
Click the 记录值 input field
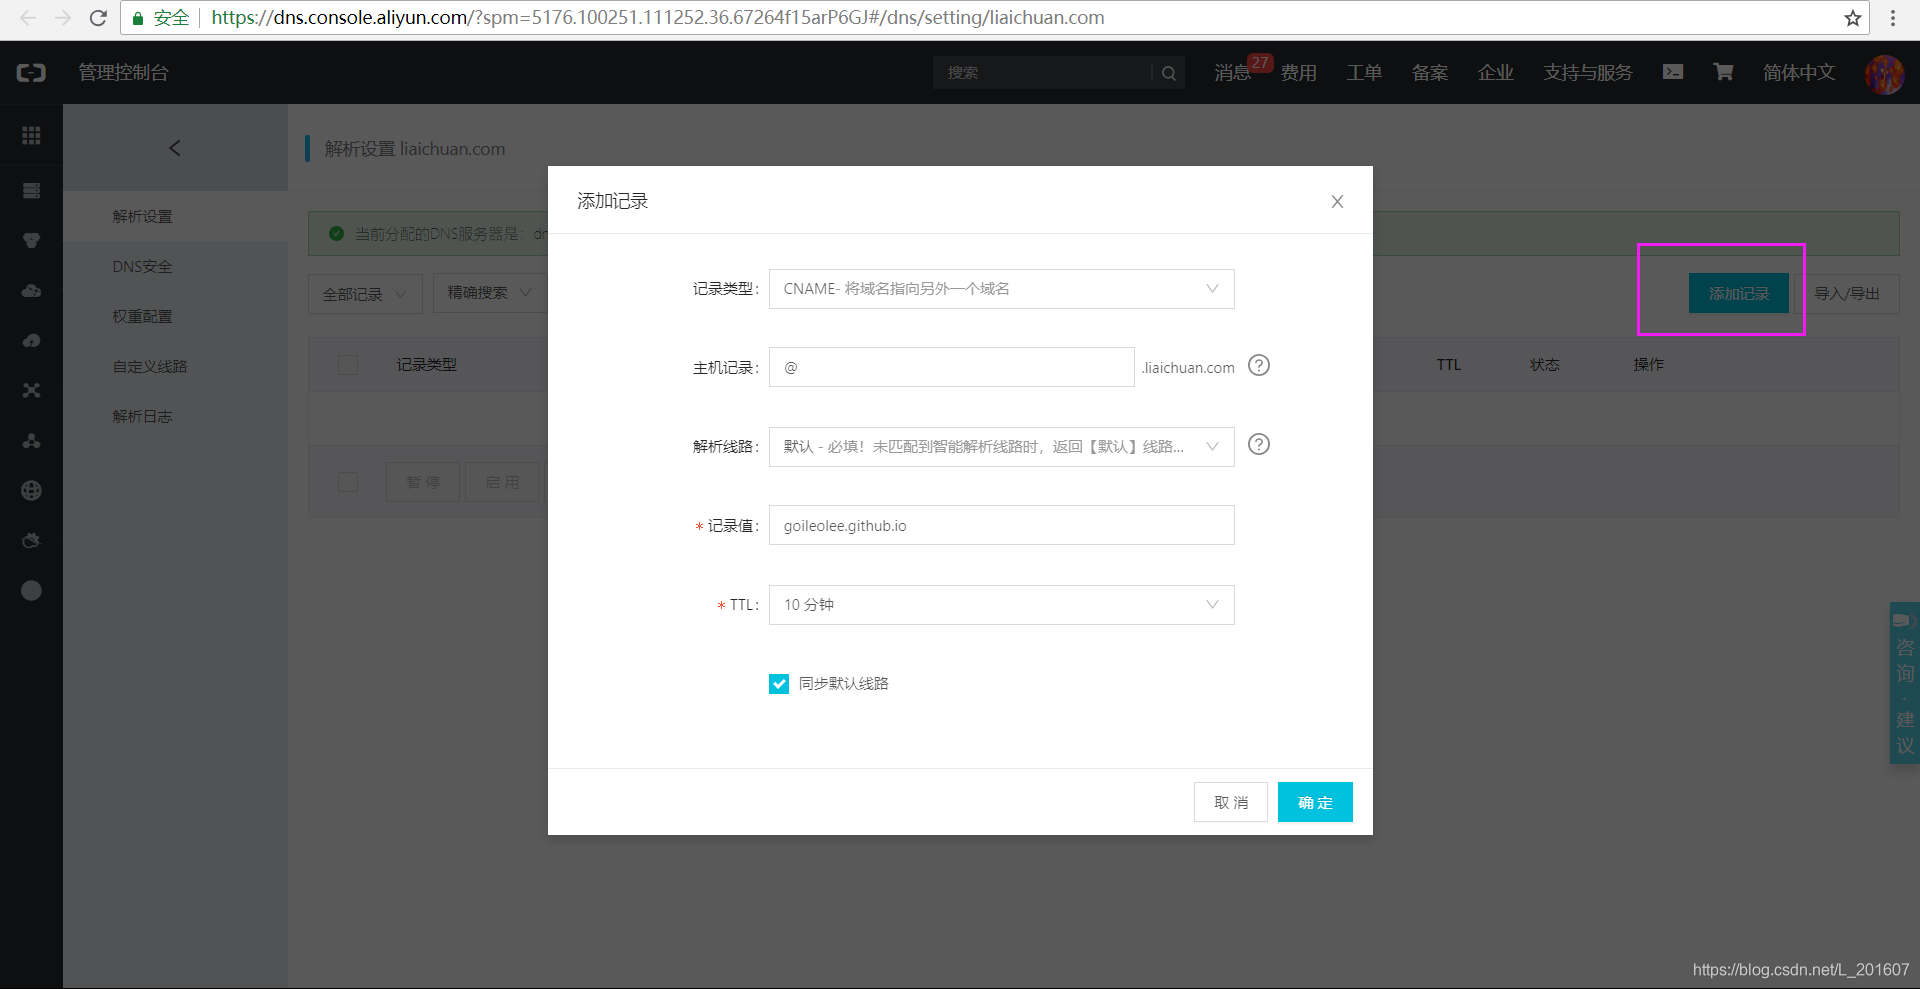coord(1001,525)
